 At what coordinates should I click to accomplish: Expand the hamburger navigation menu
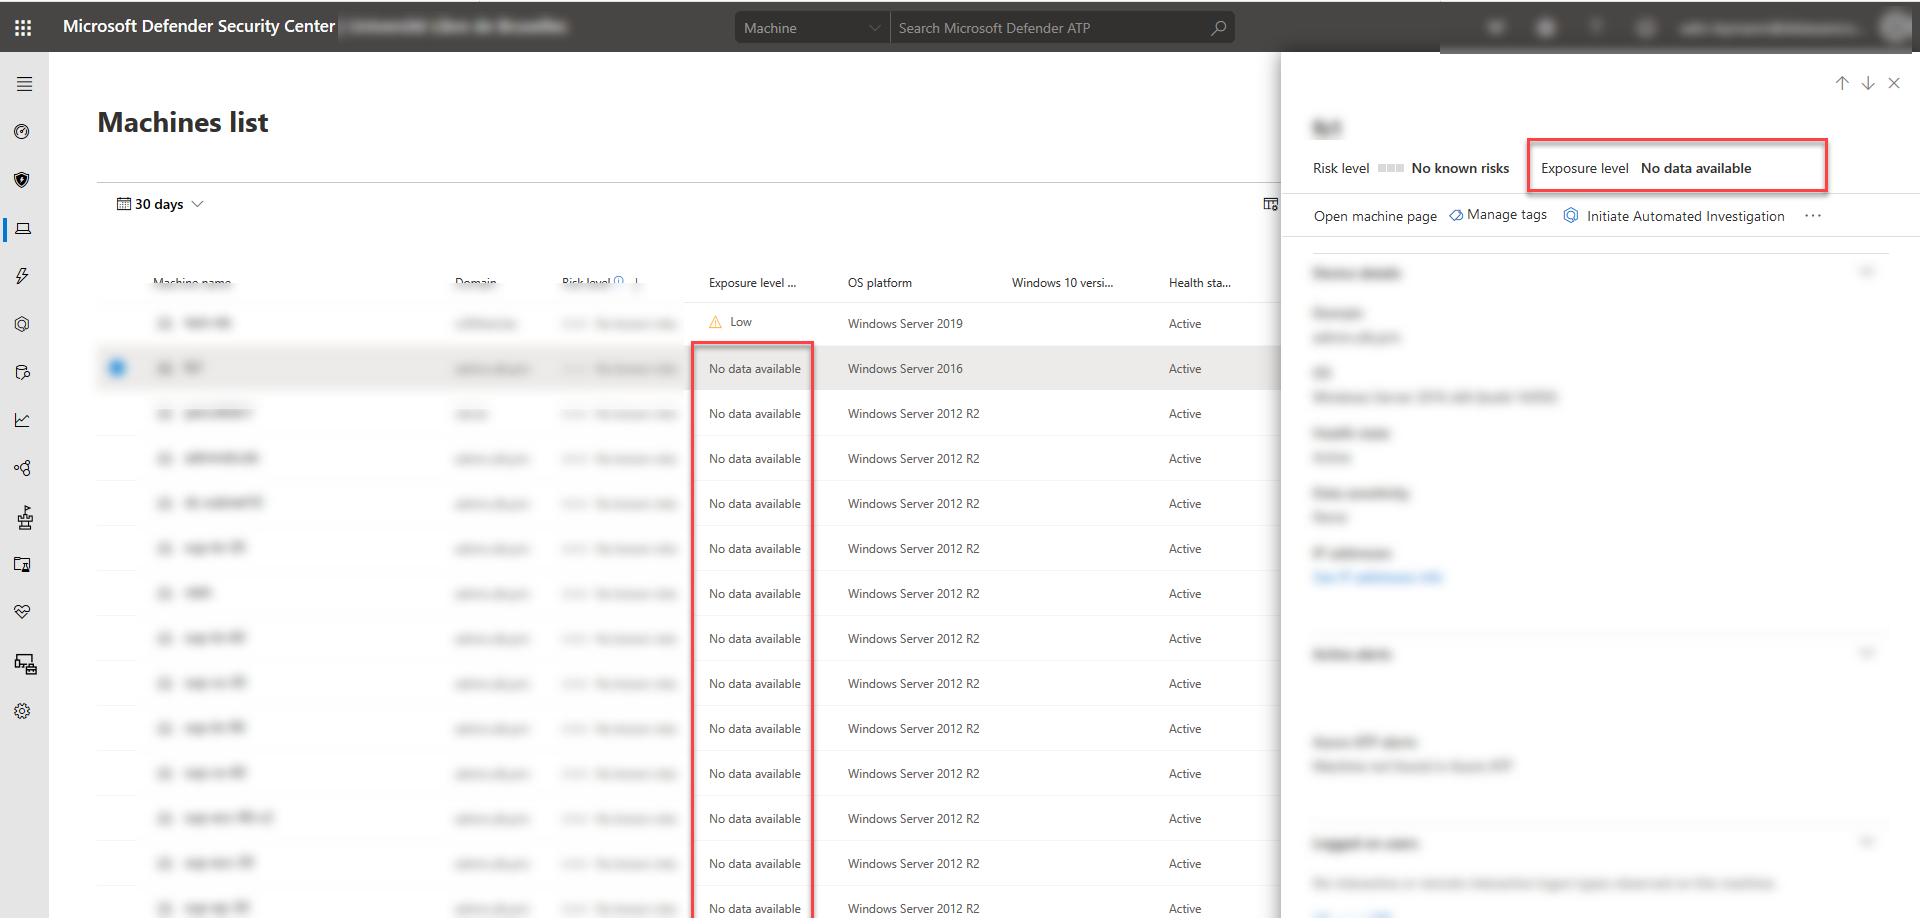point(24,84)
